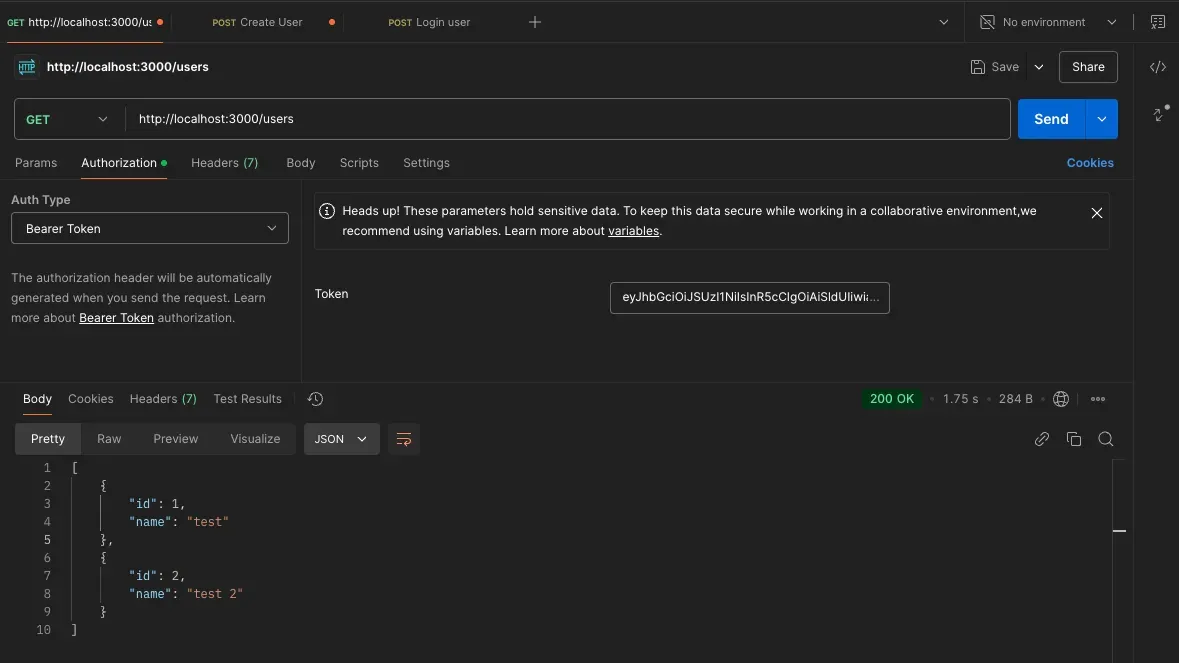Follow the Cookies link
This screenshot has width=1179, height=663.
coord(1089,163)
